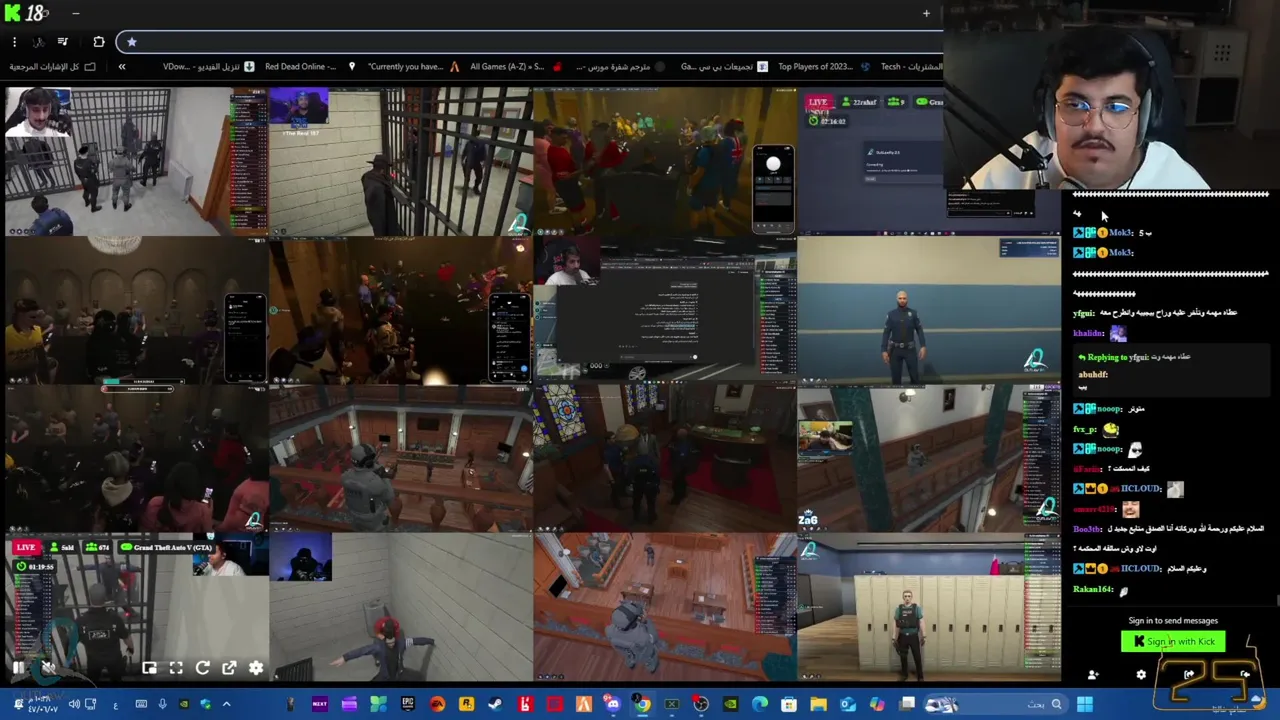Open the VDow video download bookmark
The width and height of the screenshot is (1280, 720).
tap(208, 67)
